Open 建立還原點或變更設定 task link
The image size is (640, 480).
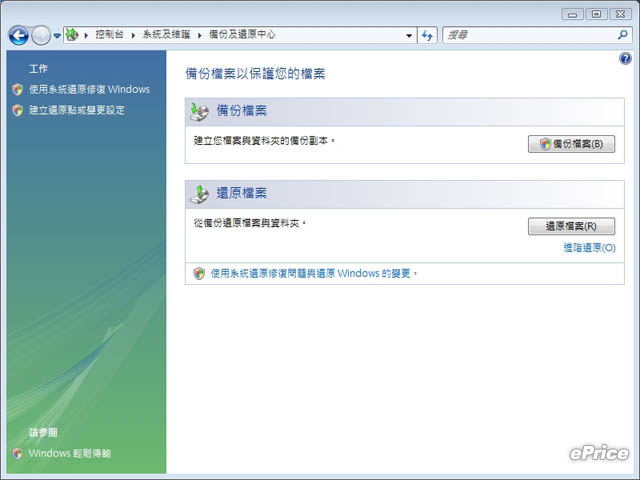[77, 110]
